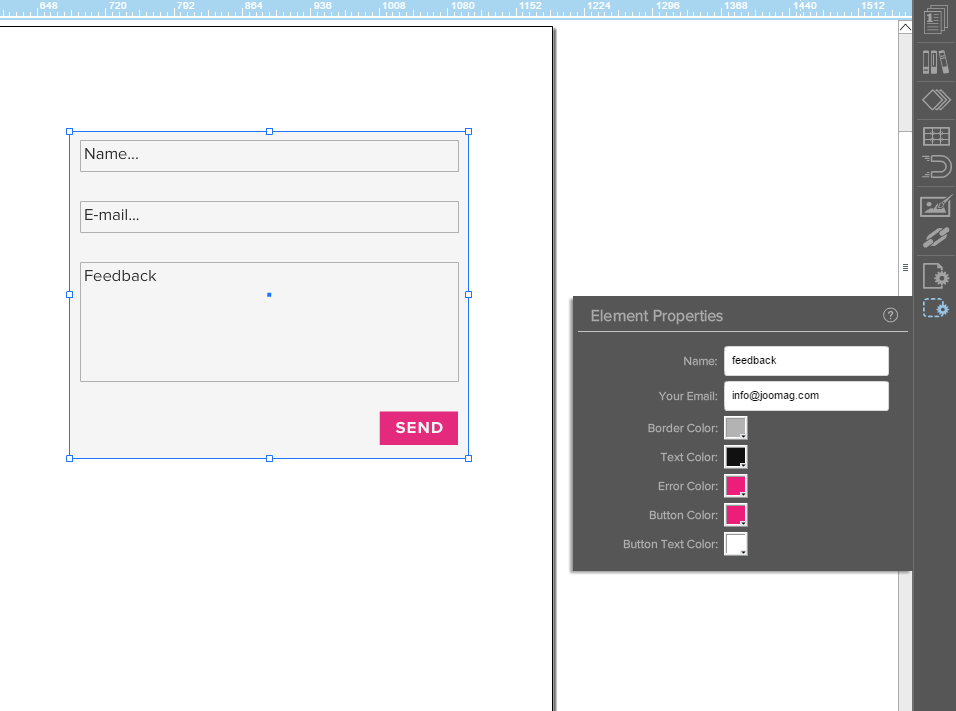Open the Text Color picker
The width and height of the screenshot is (956, 711).
point(735,457)
